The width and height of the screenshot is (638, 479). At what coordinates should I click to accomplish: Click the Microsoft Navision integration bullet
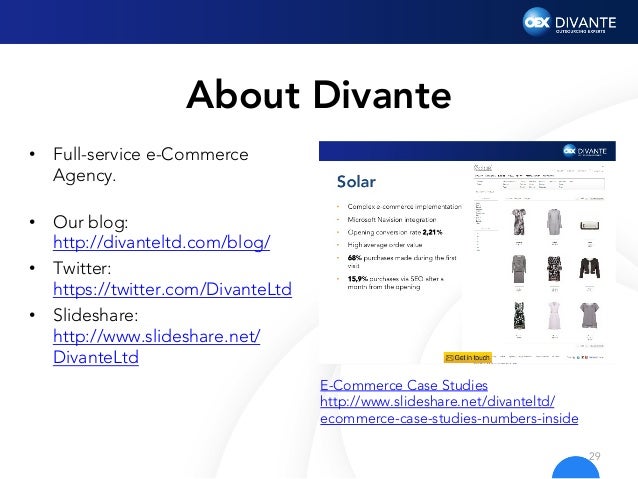[391, 219]
